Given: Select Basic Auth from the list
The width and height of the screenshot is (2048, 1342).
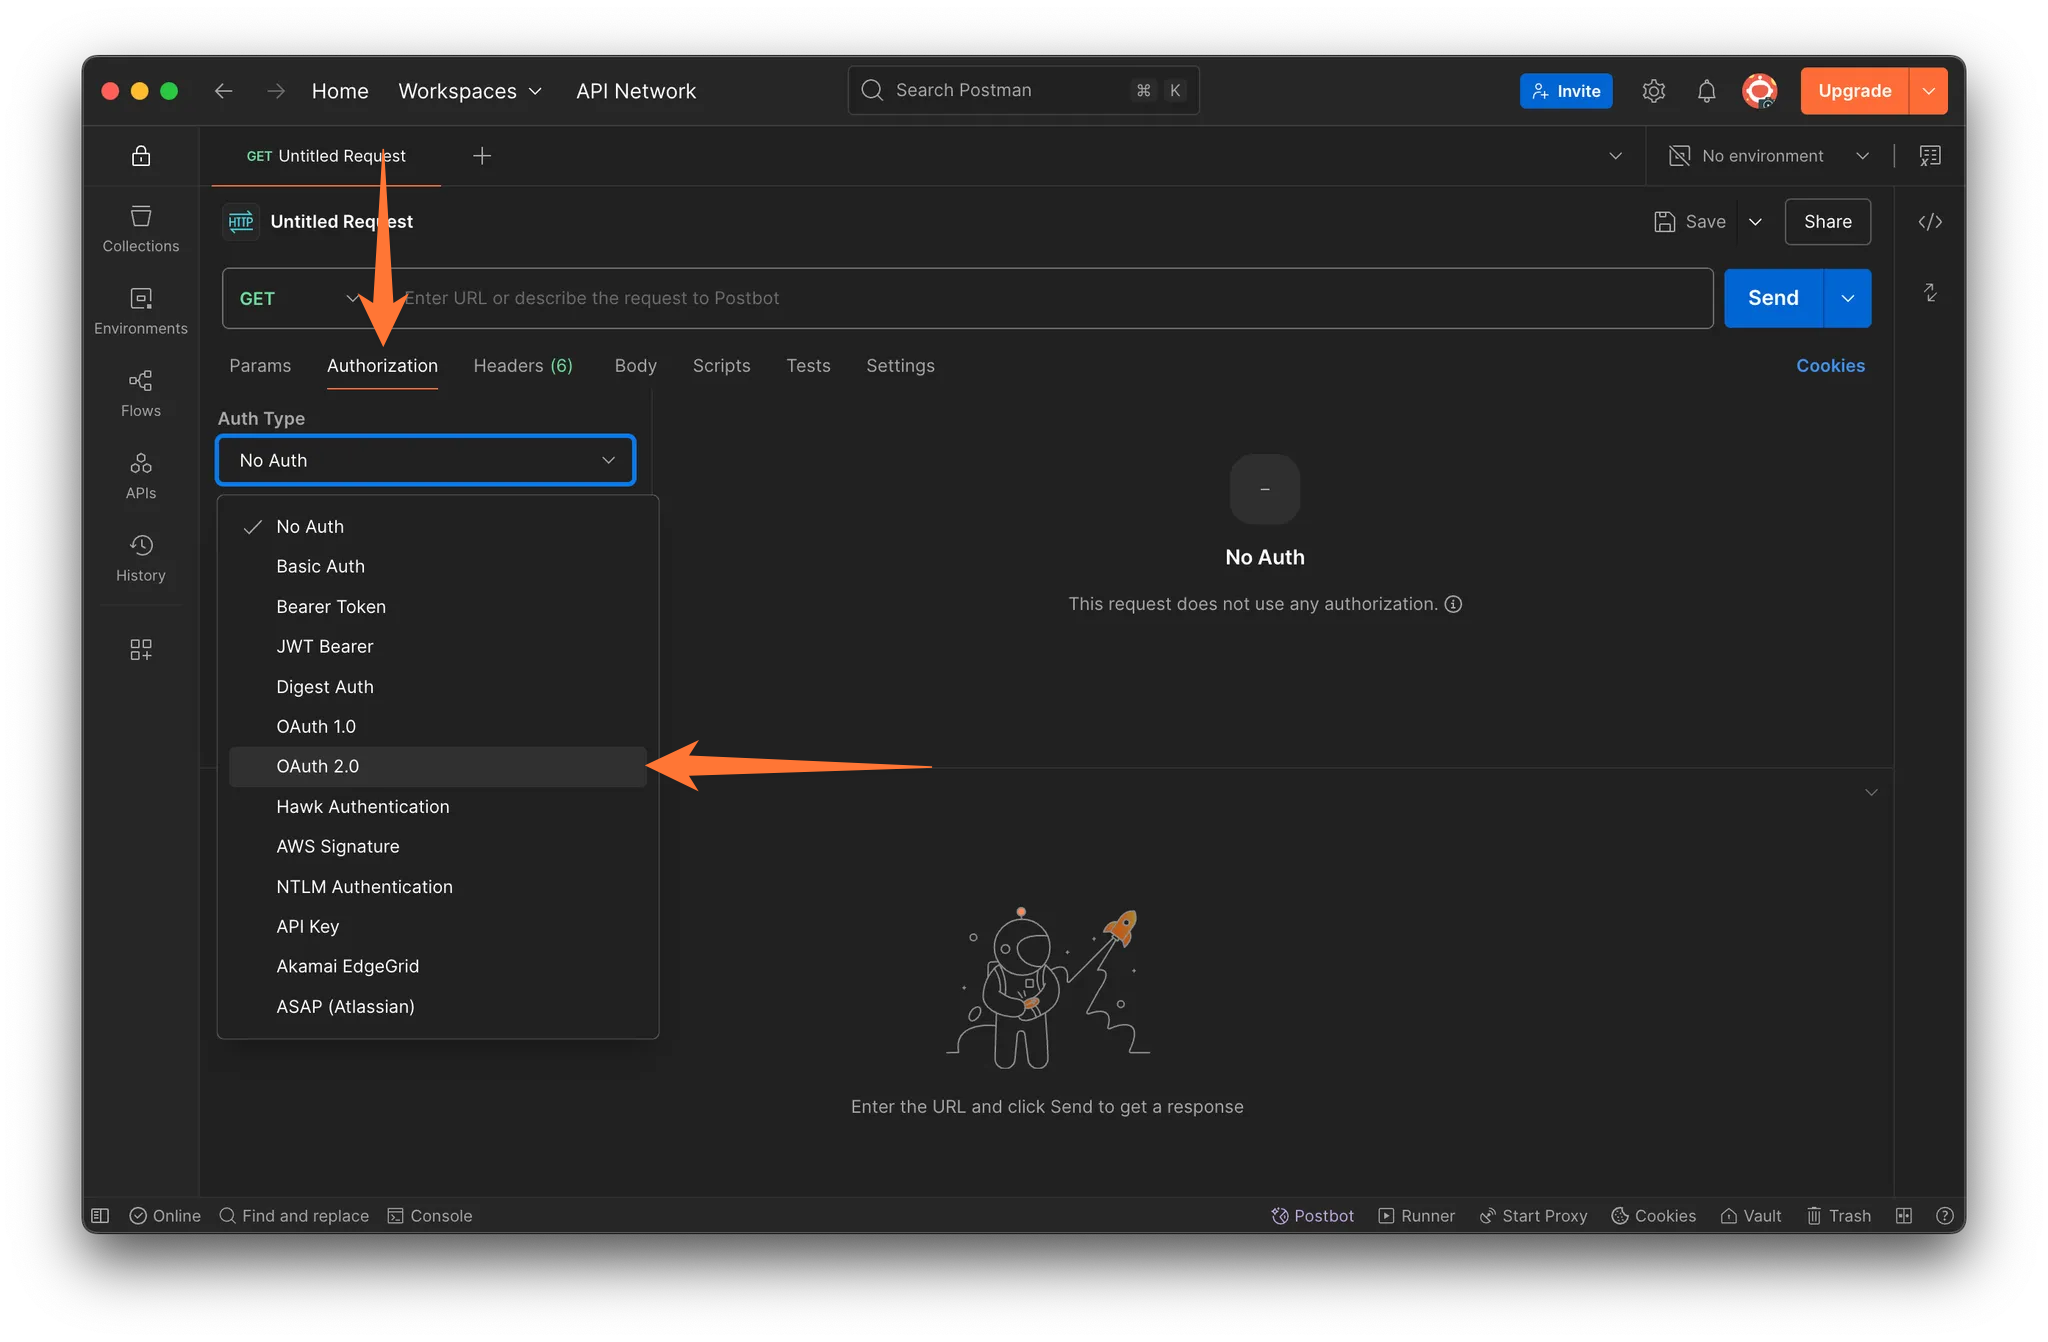Looking at the screenshot, I should click(438, 567).
